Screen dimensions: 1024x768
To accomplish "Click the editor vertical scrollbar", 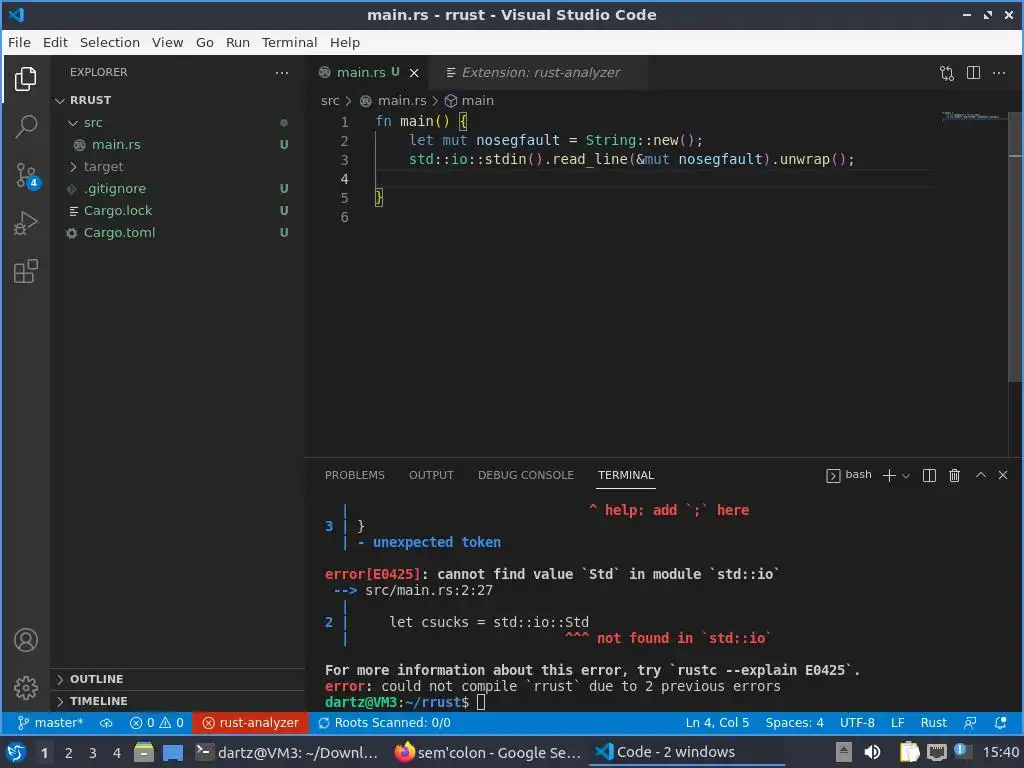I will click(x=1014, y=248).
